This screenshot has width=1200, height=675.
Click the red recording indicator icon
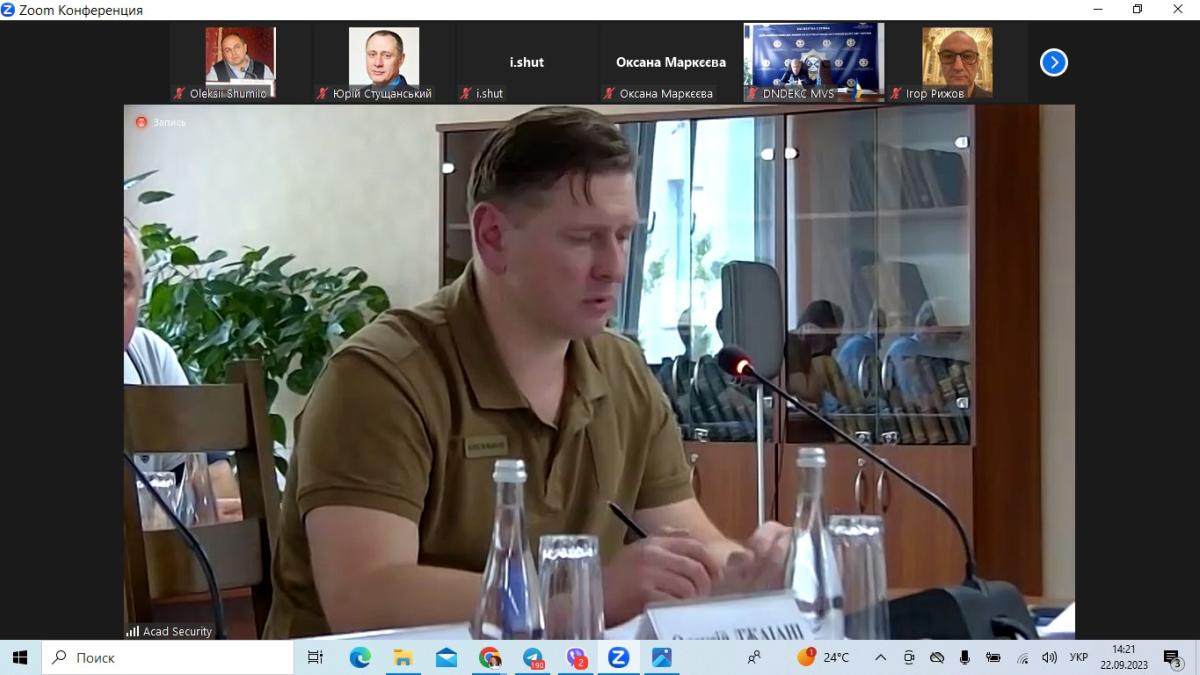(x=141, y=122)
